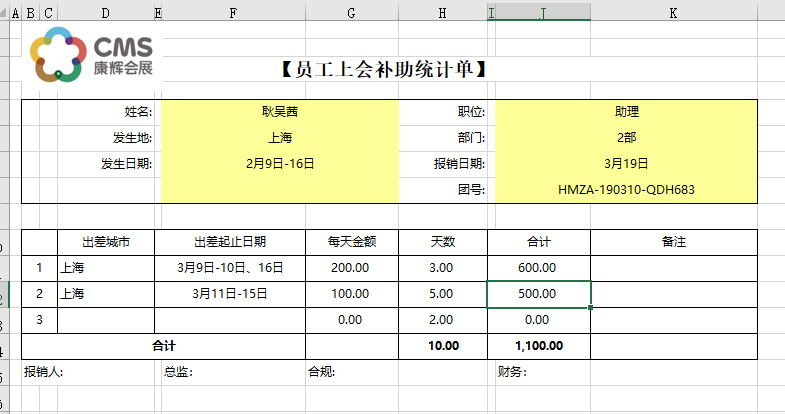Select column header K
The height and width of the screenshot is (414, 785).
pos(673,12)
